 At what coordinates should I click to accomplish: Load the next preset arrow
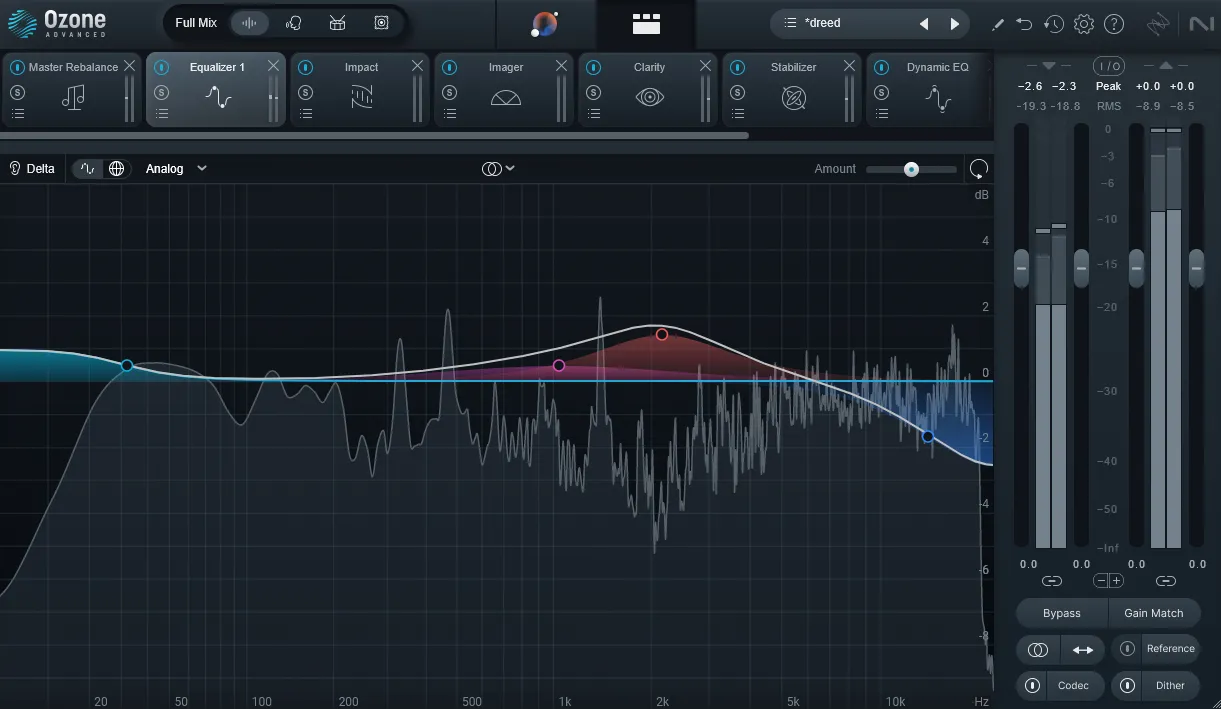pos(955,23)
